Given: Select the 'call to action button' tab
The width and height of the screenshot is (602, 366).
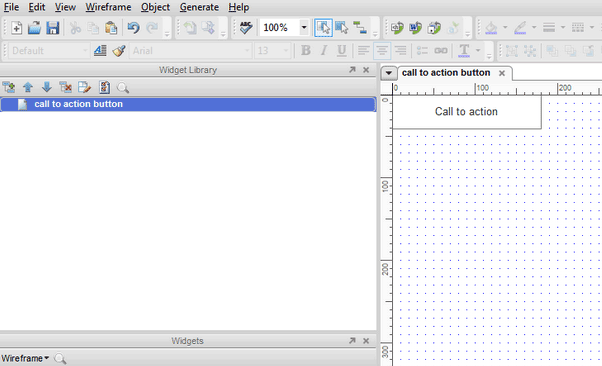Looking at the screenshot, I should pyautogui.click(x=446, y=73).
